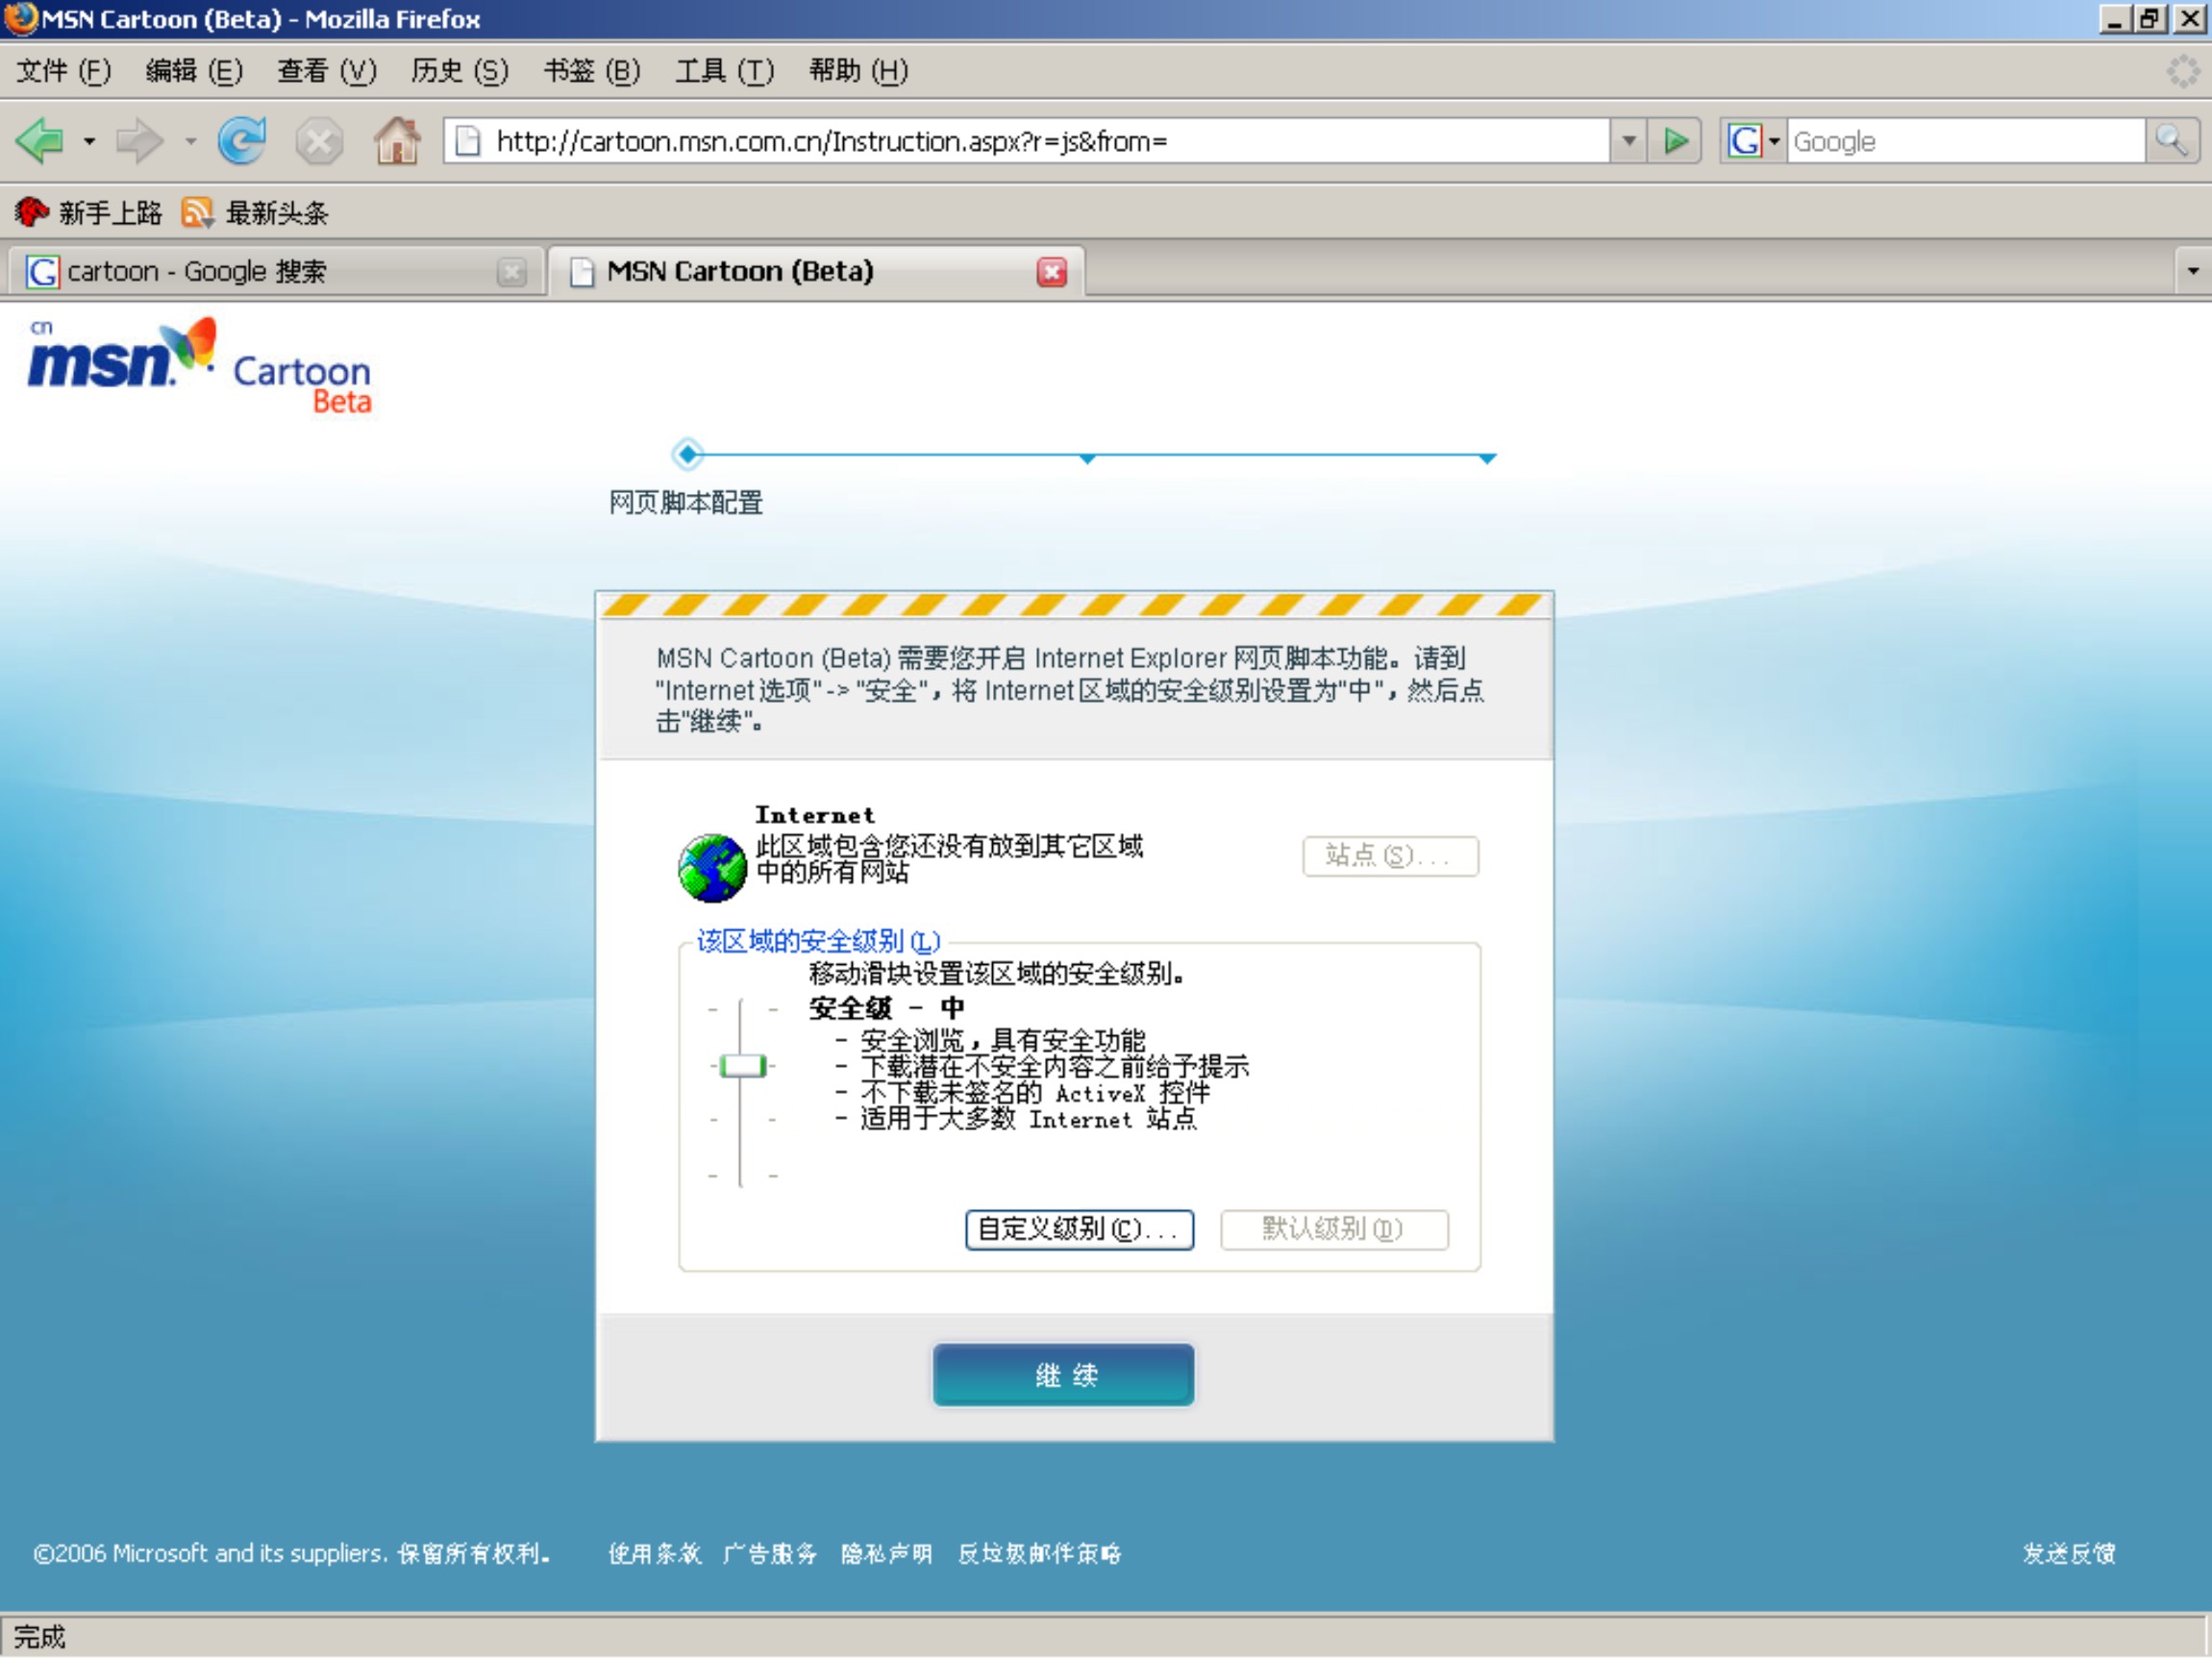
Task: Open the Back history dropdown arrow
Action: pyautogui.click(x=90, y=142)
